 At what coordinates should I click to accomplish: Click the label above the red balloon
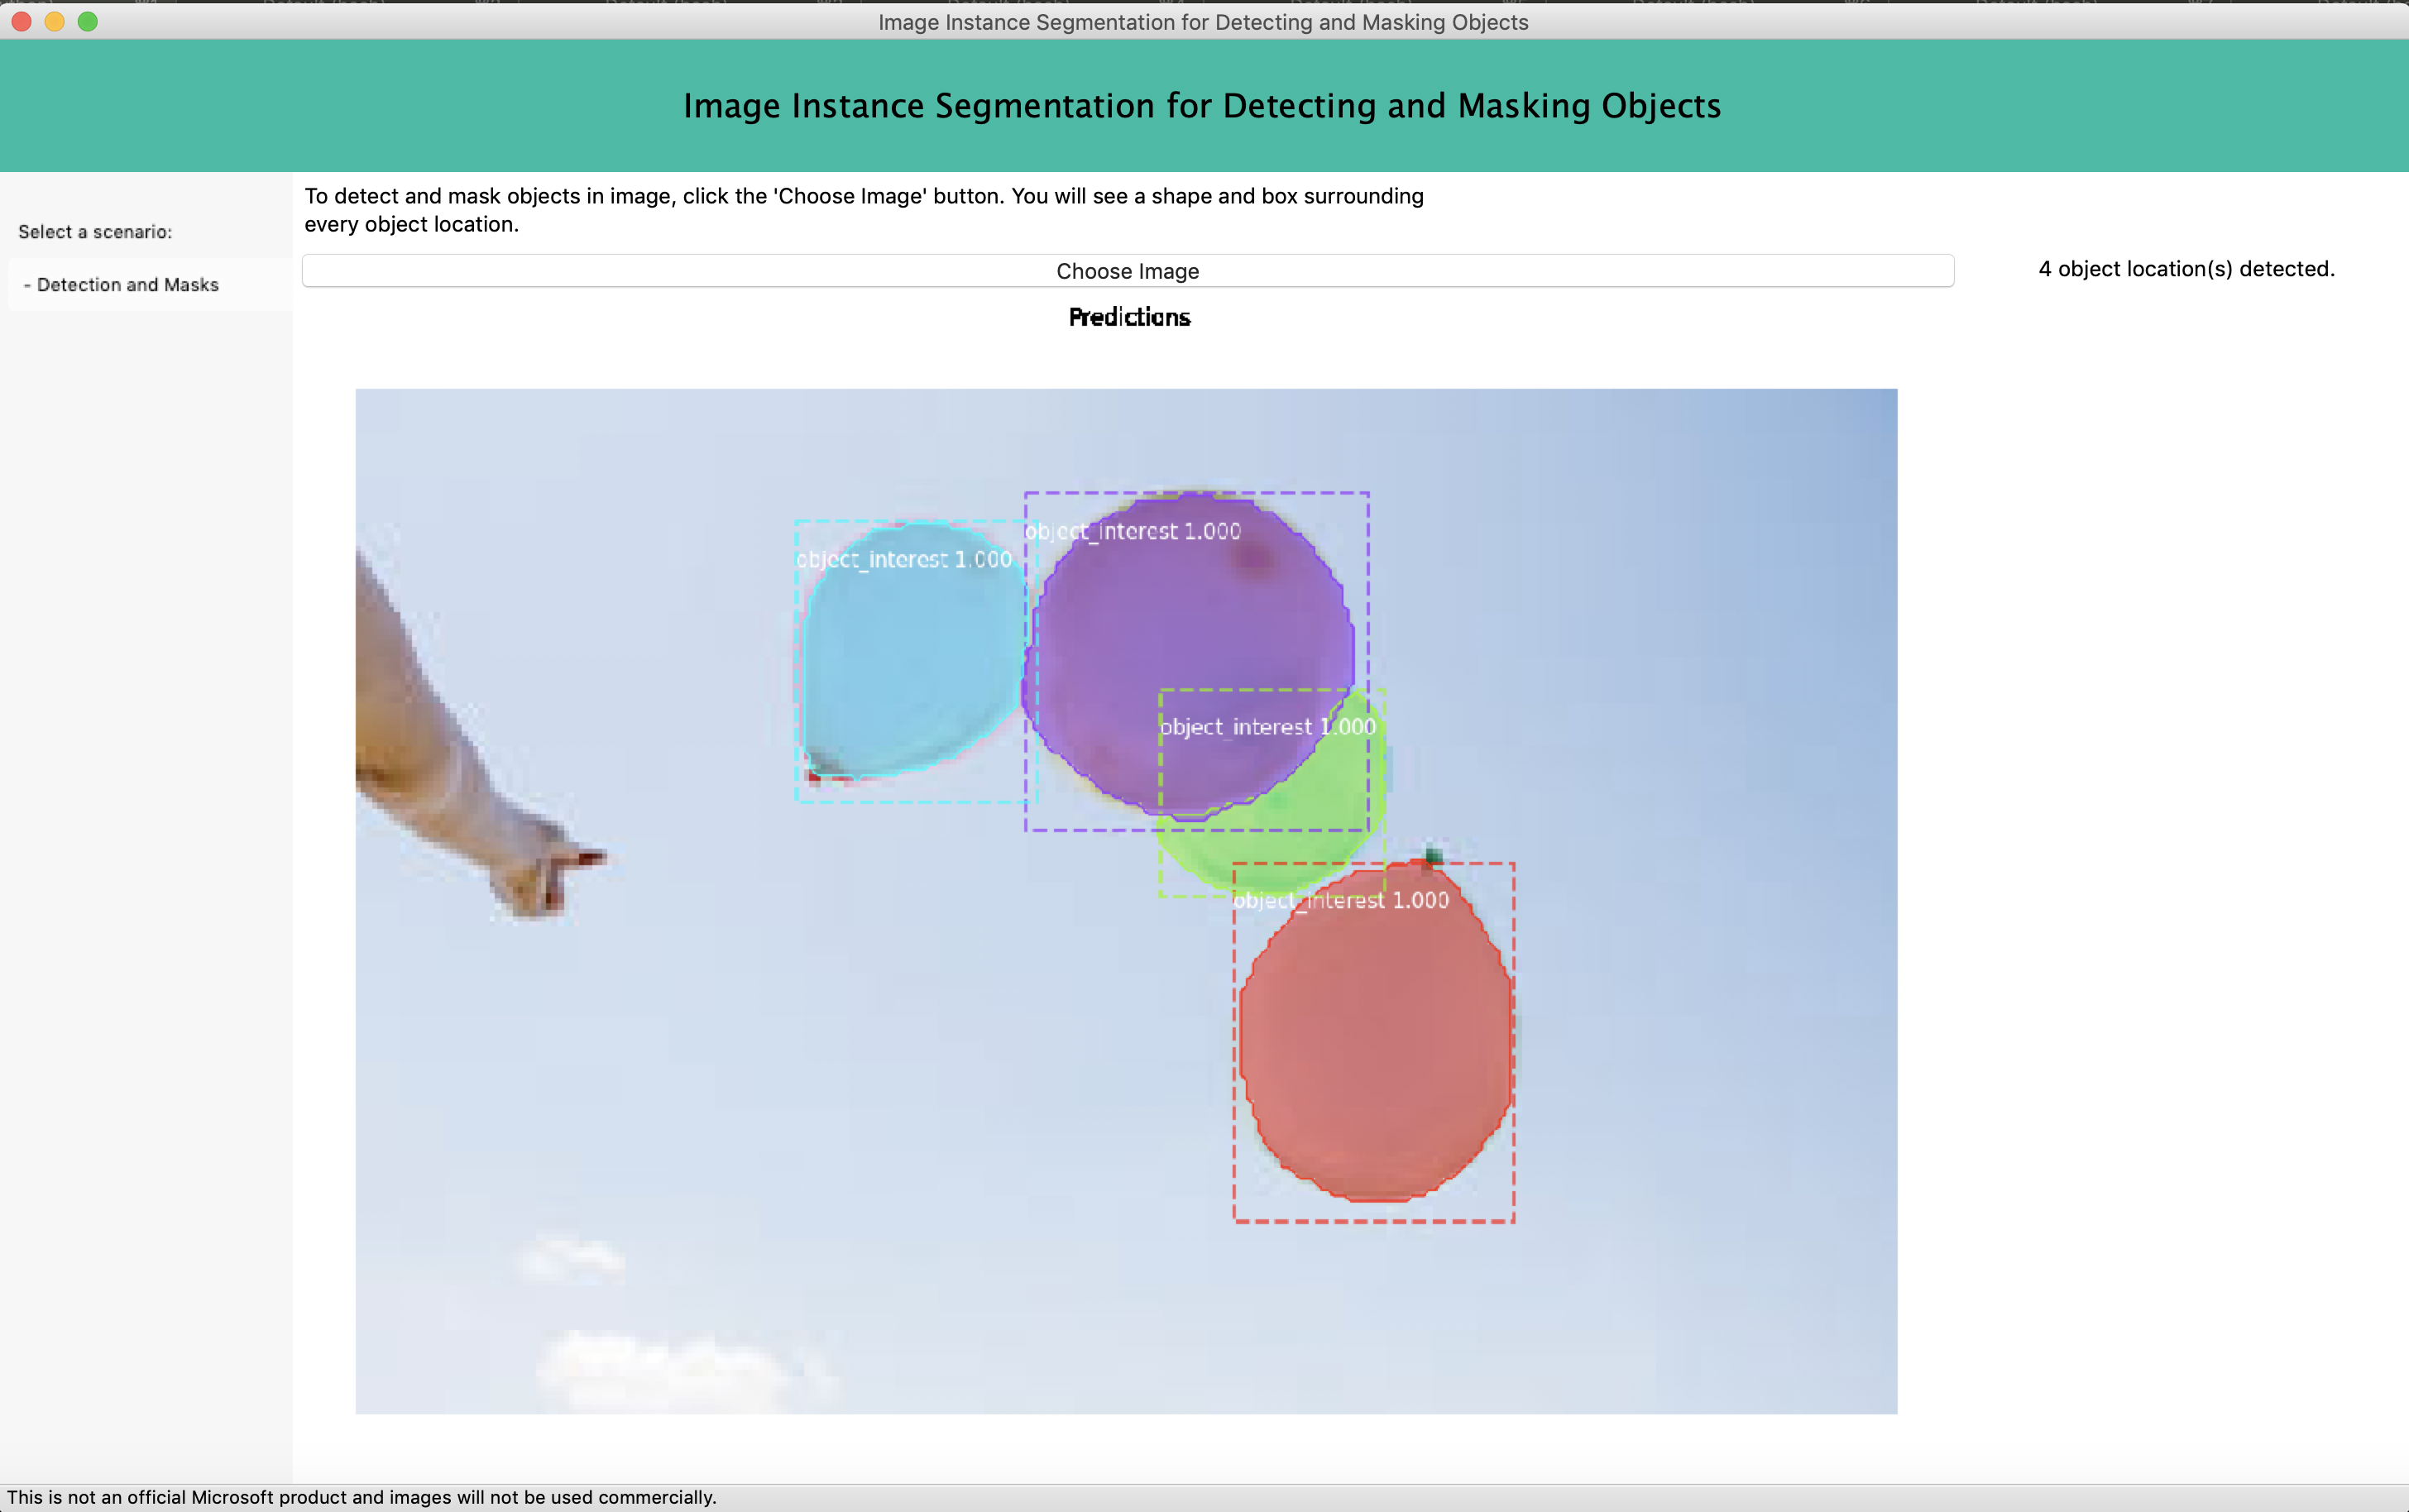click(x=1340, y=900)
